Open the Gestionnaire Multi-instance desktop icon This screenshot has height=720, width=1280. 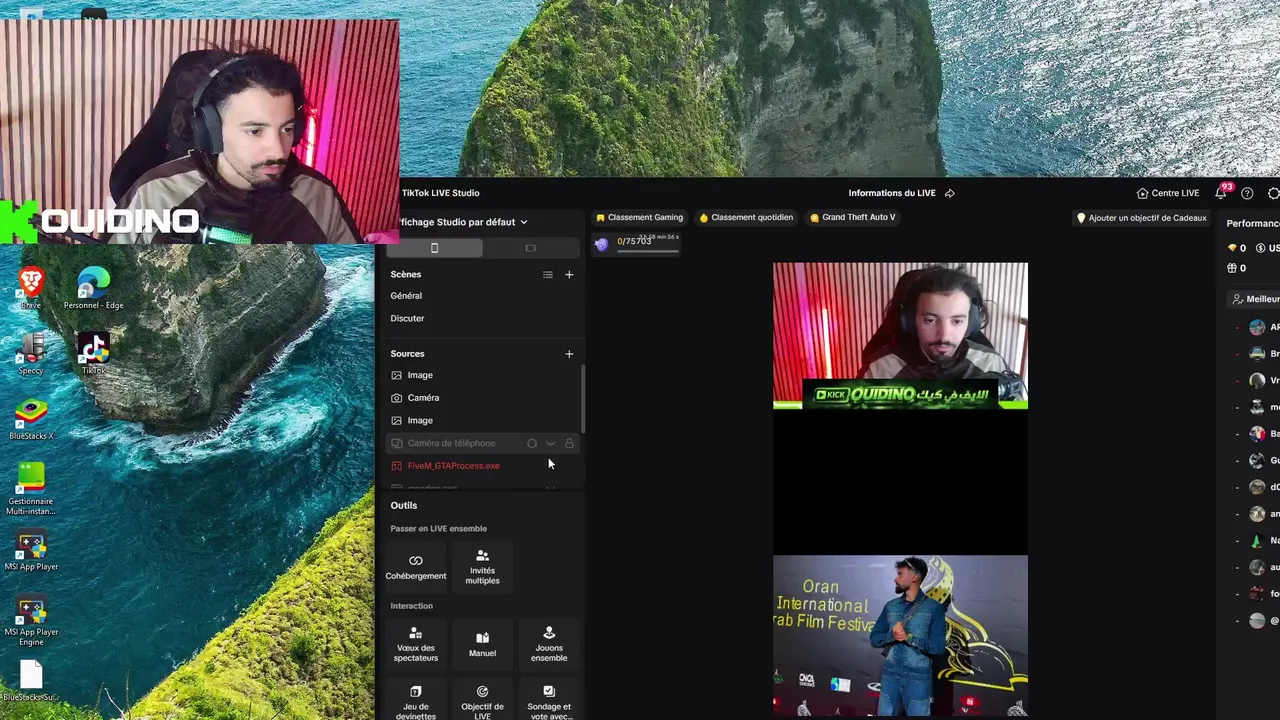[x=31, y=489]
